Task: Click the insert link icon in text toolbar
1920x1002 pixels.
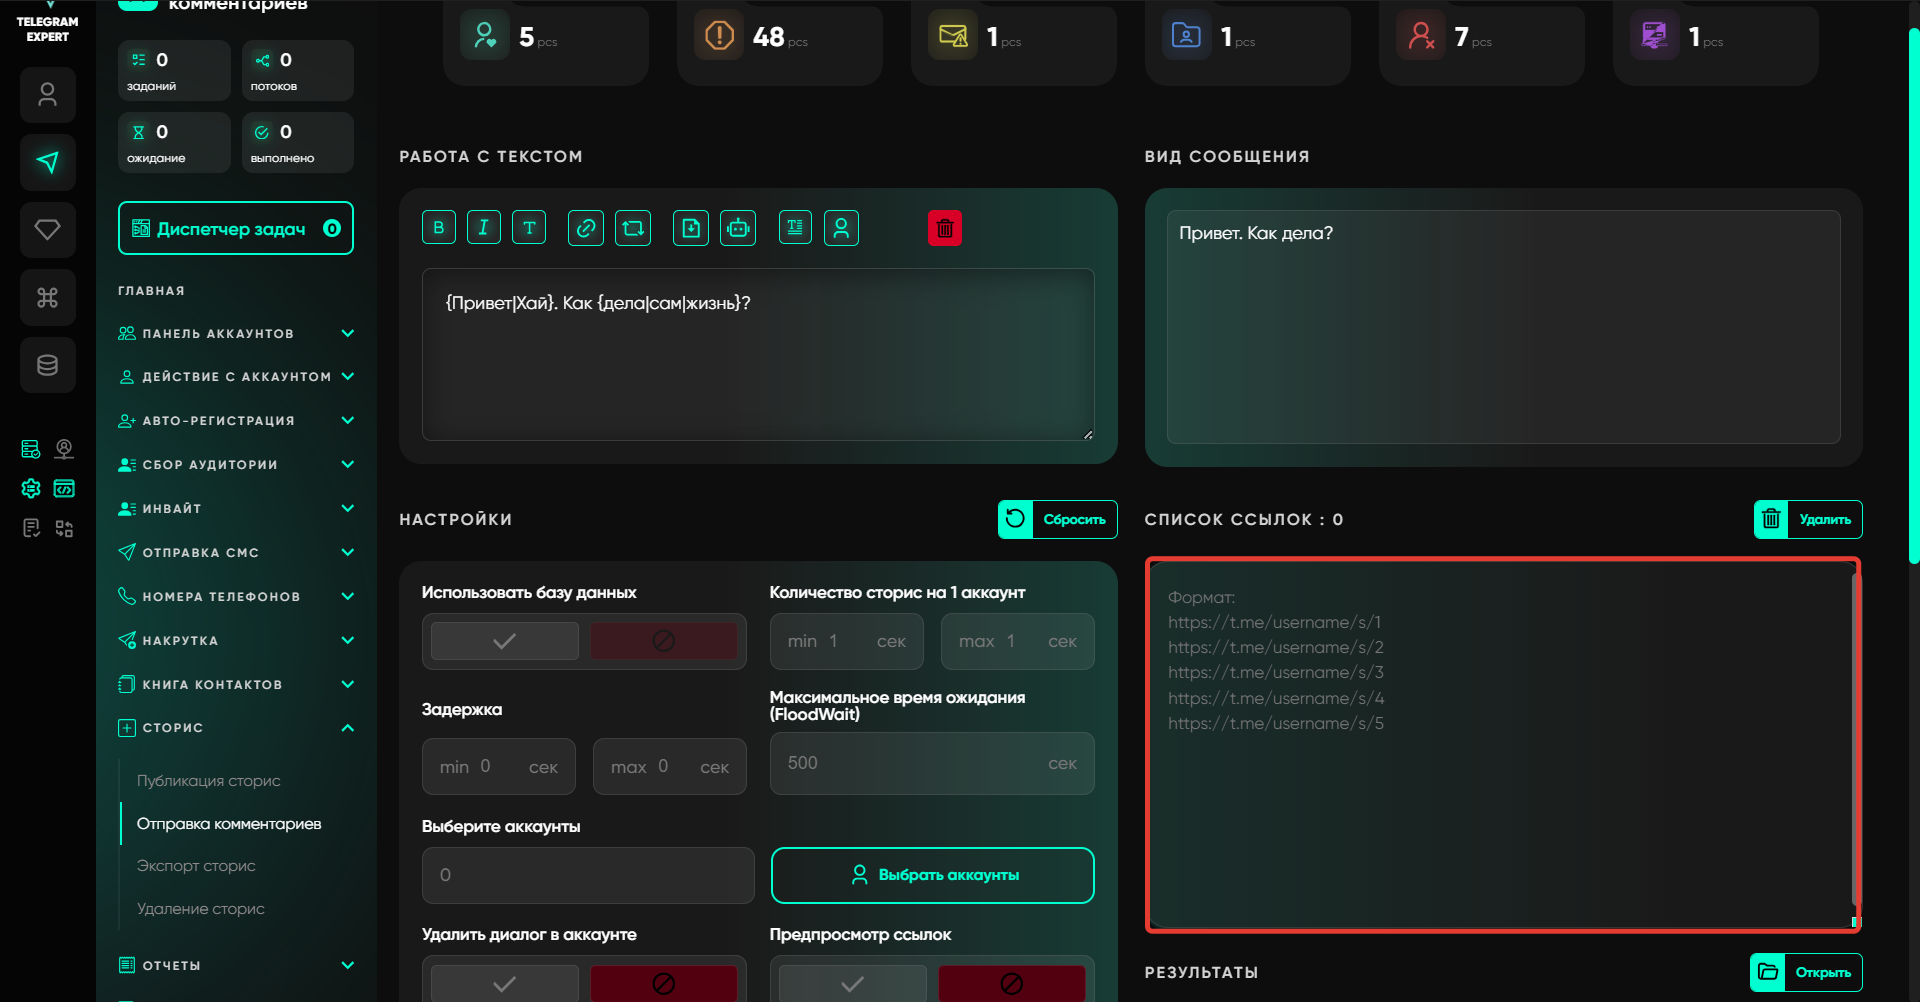Action: coord(586,228)
